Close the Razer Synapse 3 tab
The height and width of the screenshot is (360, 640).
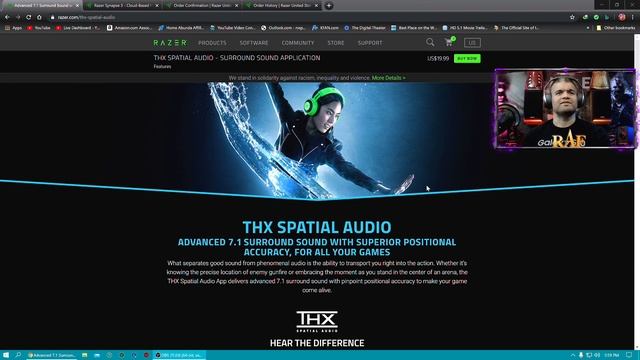point(157,6)
